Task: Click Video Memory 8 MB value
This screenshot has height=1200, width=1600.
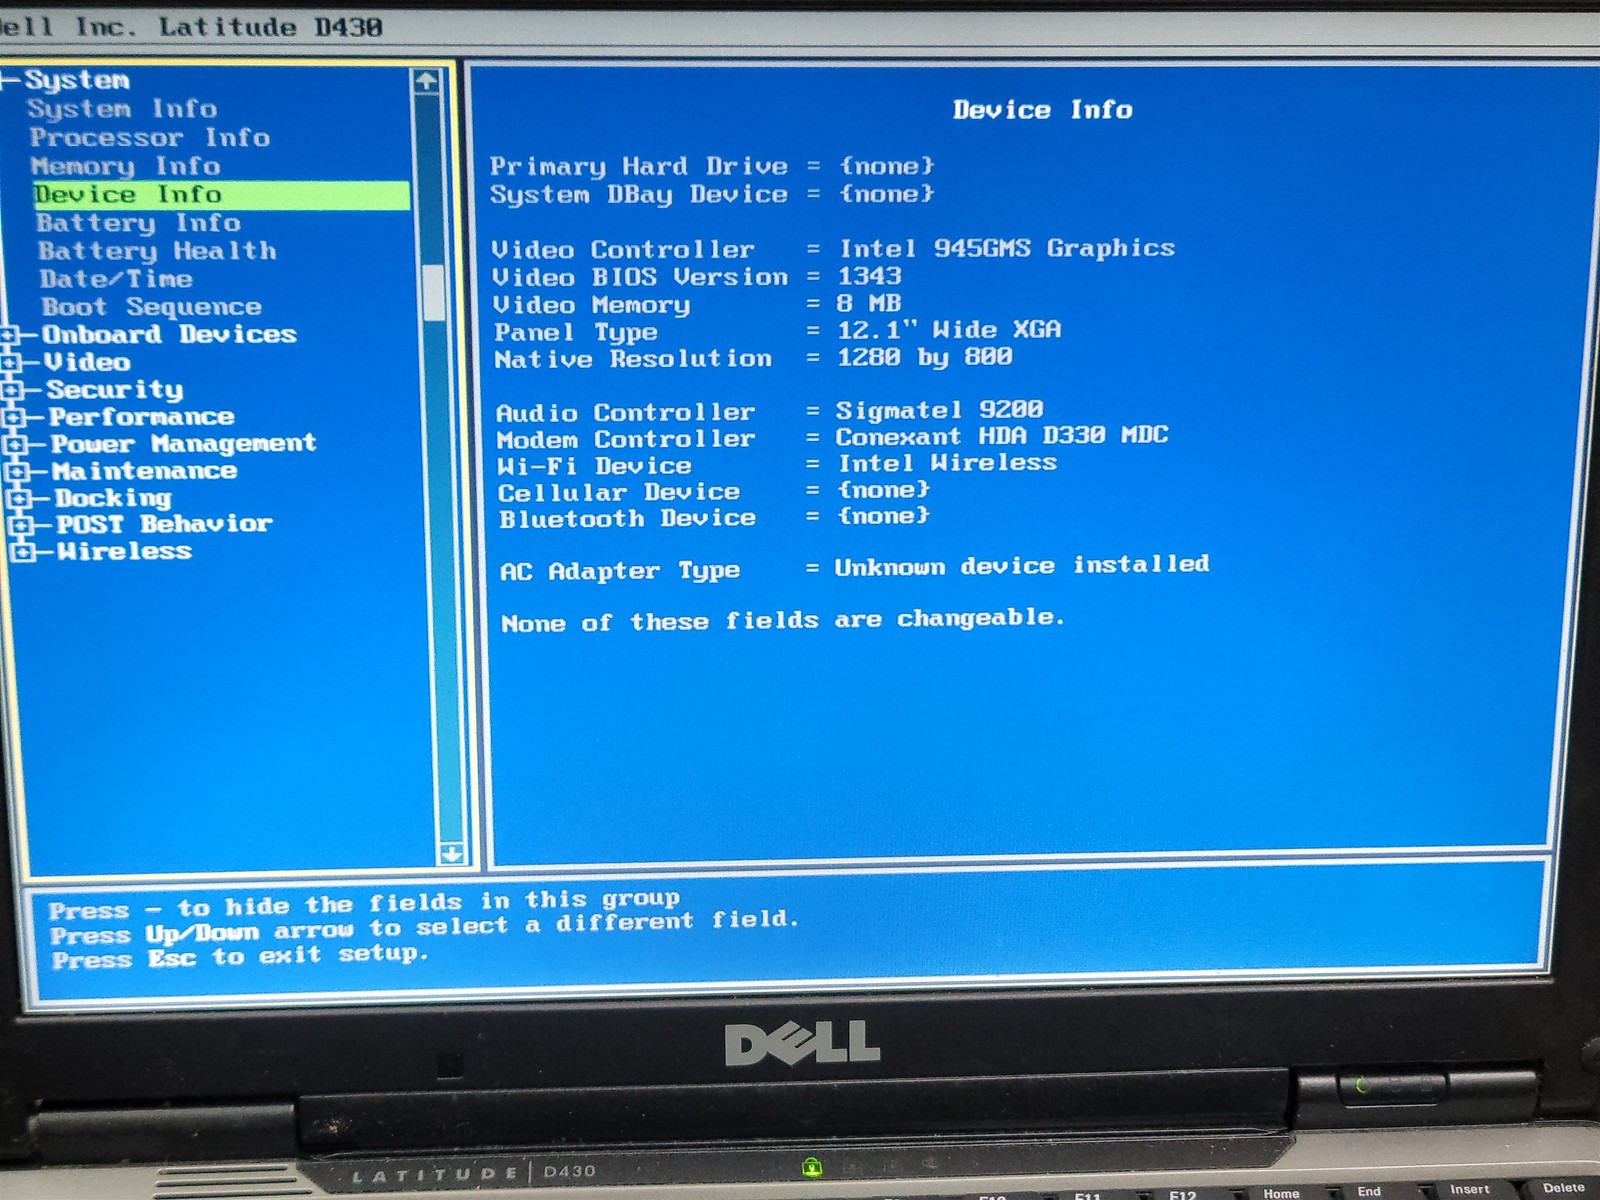Action: 869,303
